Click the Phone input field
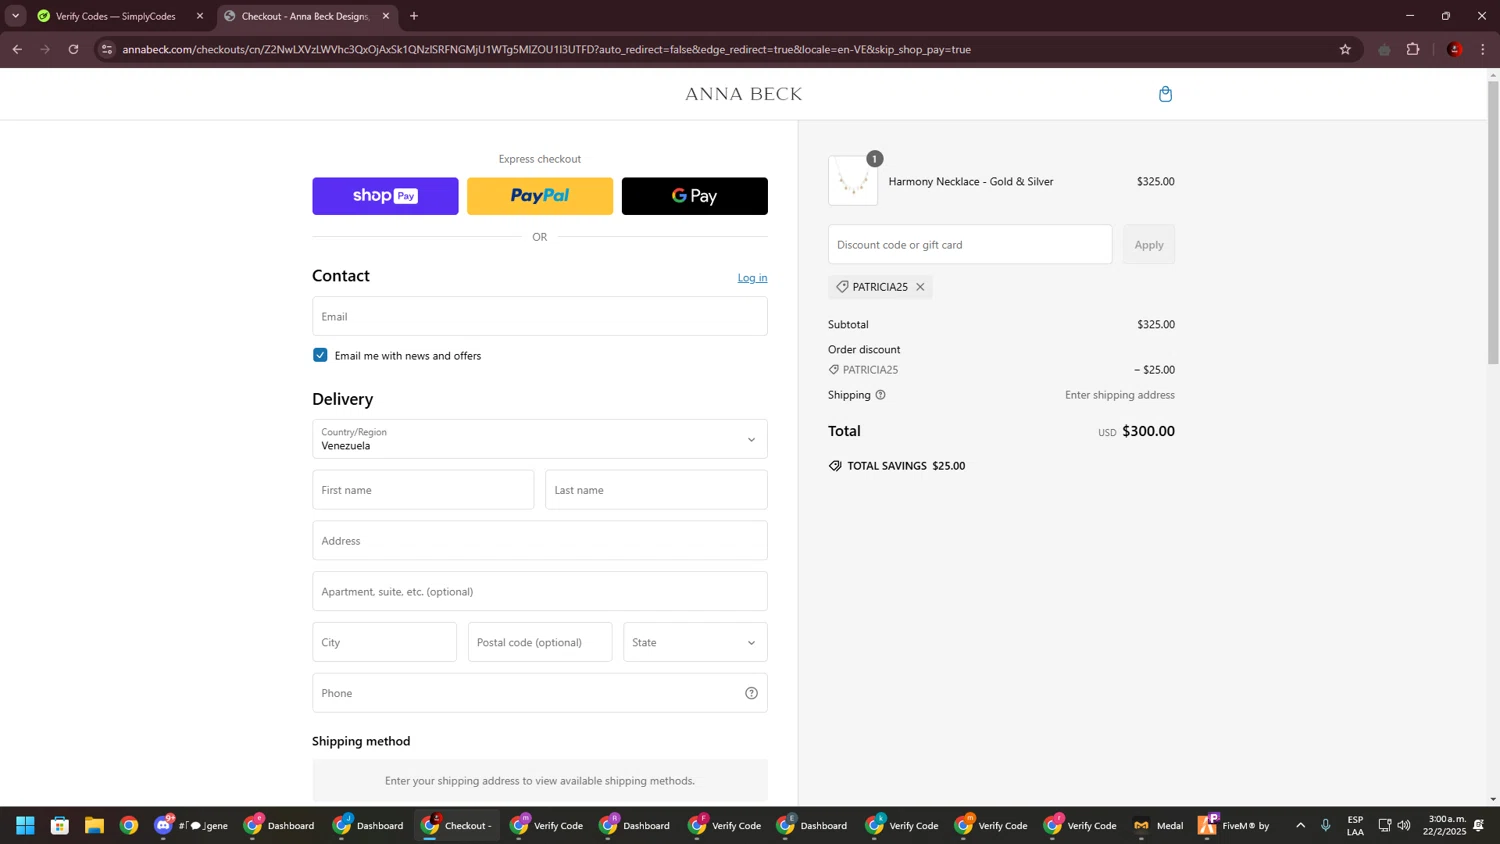The height and width of the screenshot is (844, 1500). pyautogui.click(x=540, y=693)
